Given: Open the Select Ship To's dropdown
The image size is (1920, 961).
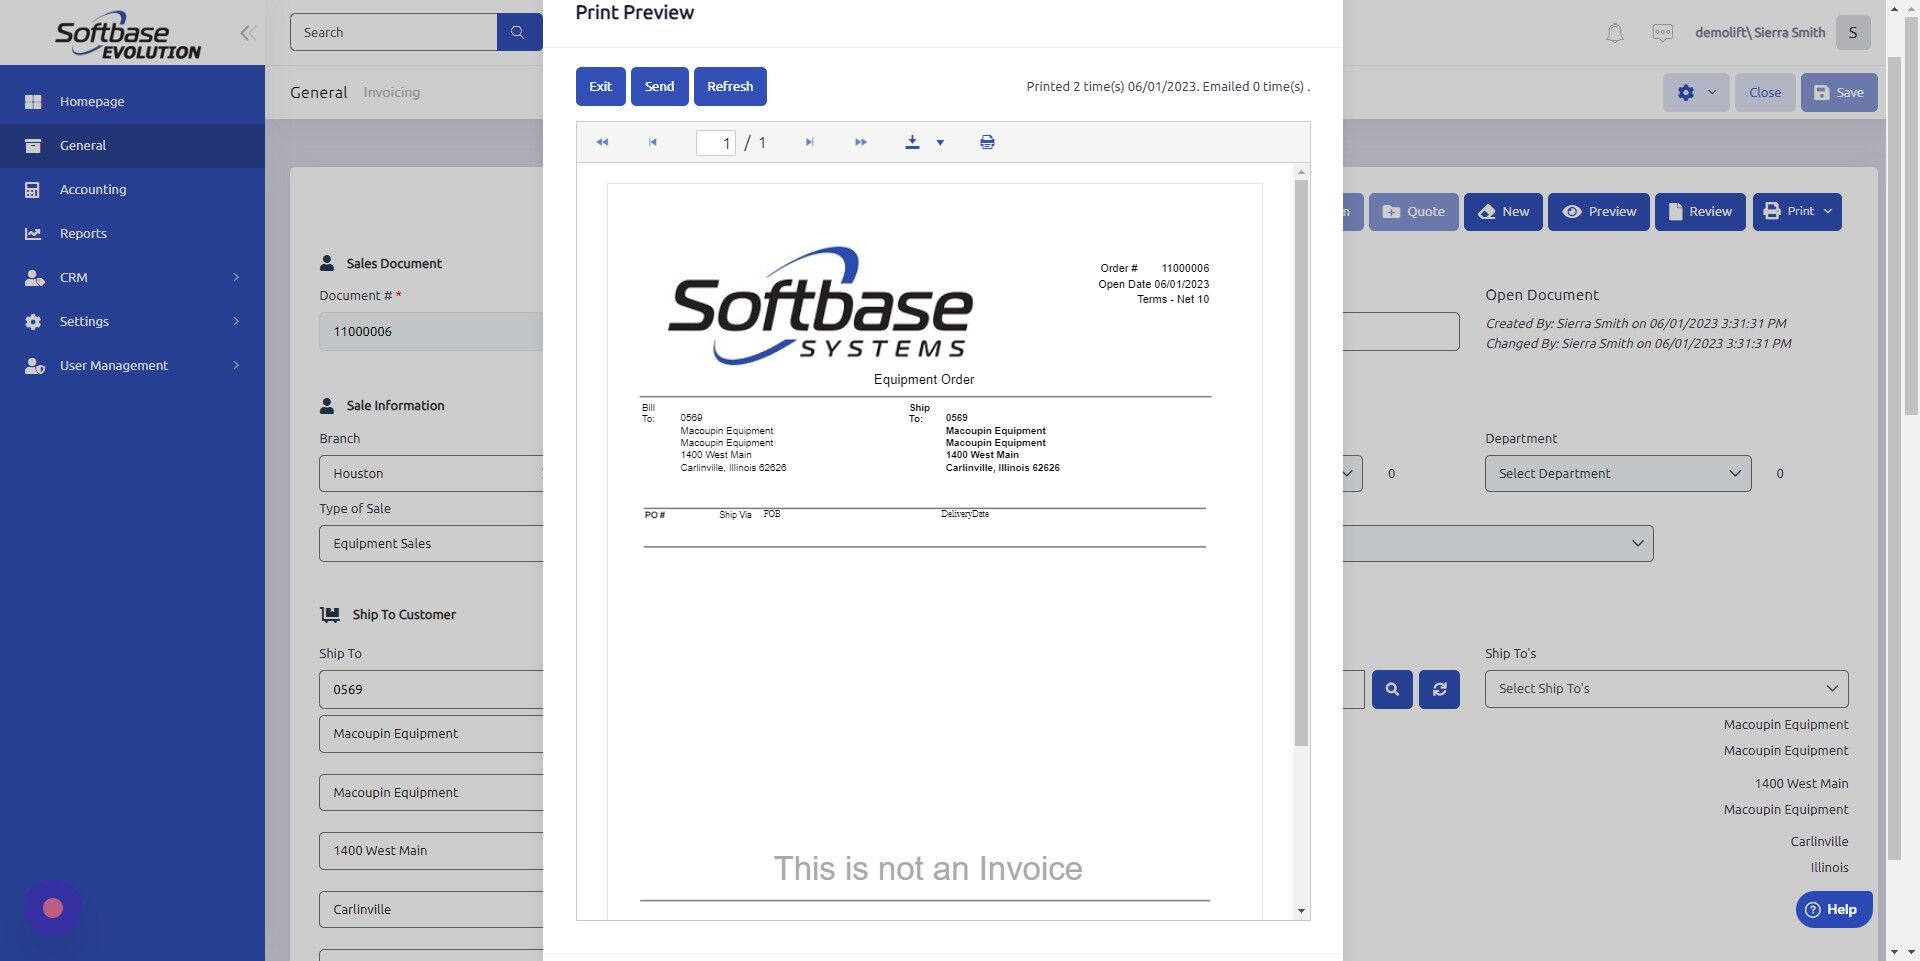Looking at the screenshot, I should (x=1666, y=689).
